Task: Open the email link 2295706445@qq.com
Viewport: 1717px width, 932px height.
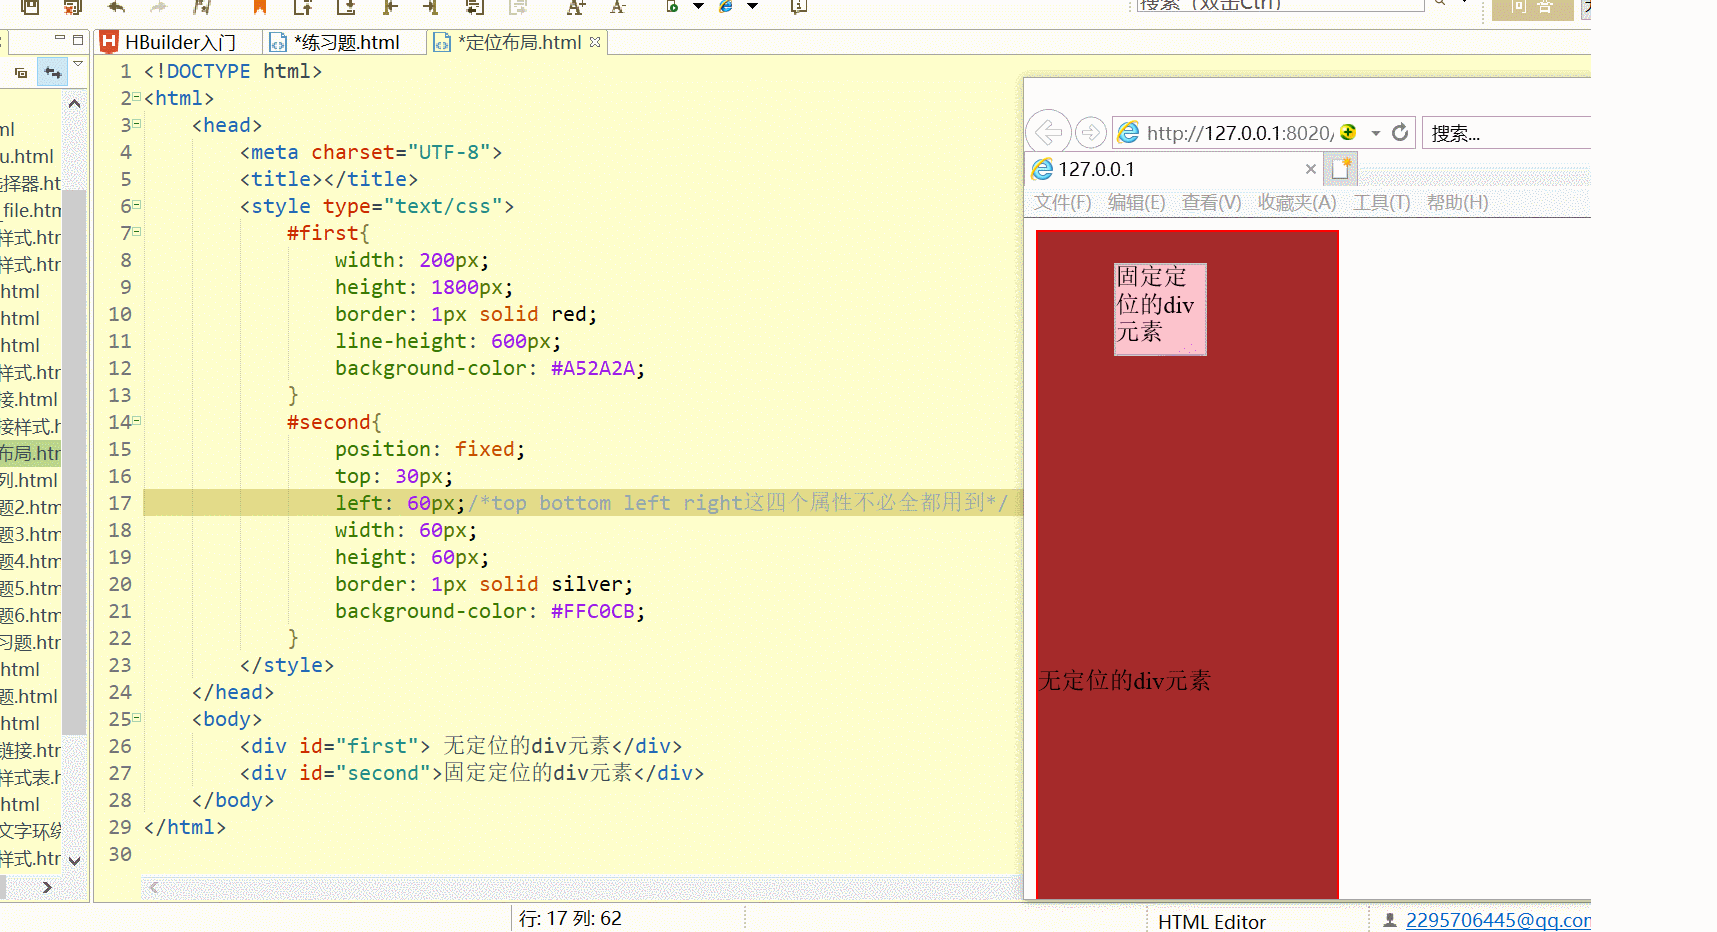Action: (1498, 920)
